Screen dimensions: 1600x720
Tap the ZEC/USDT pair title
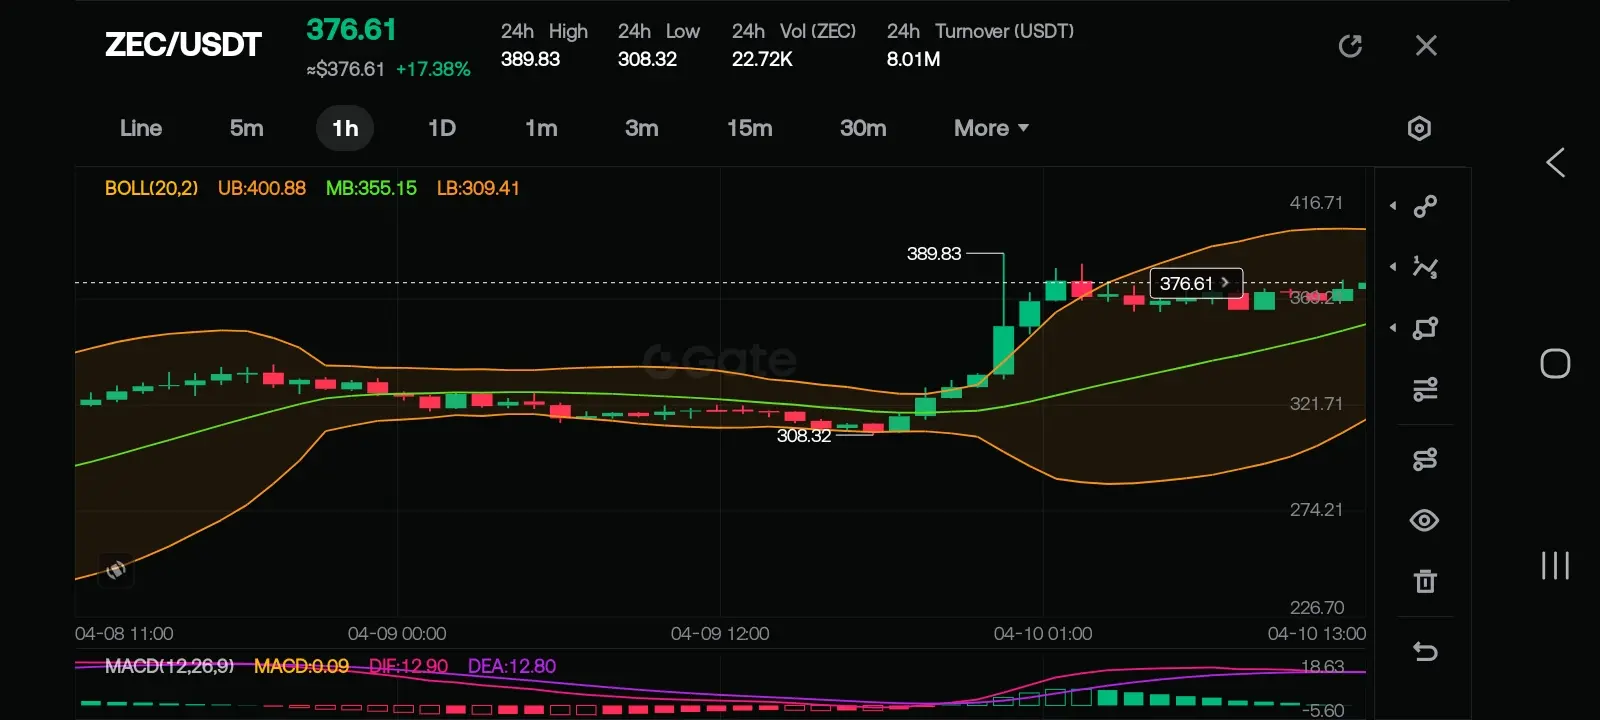point(183,45)
